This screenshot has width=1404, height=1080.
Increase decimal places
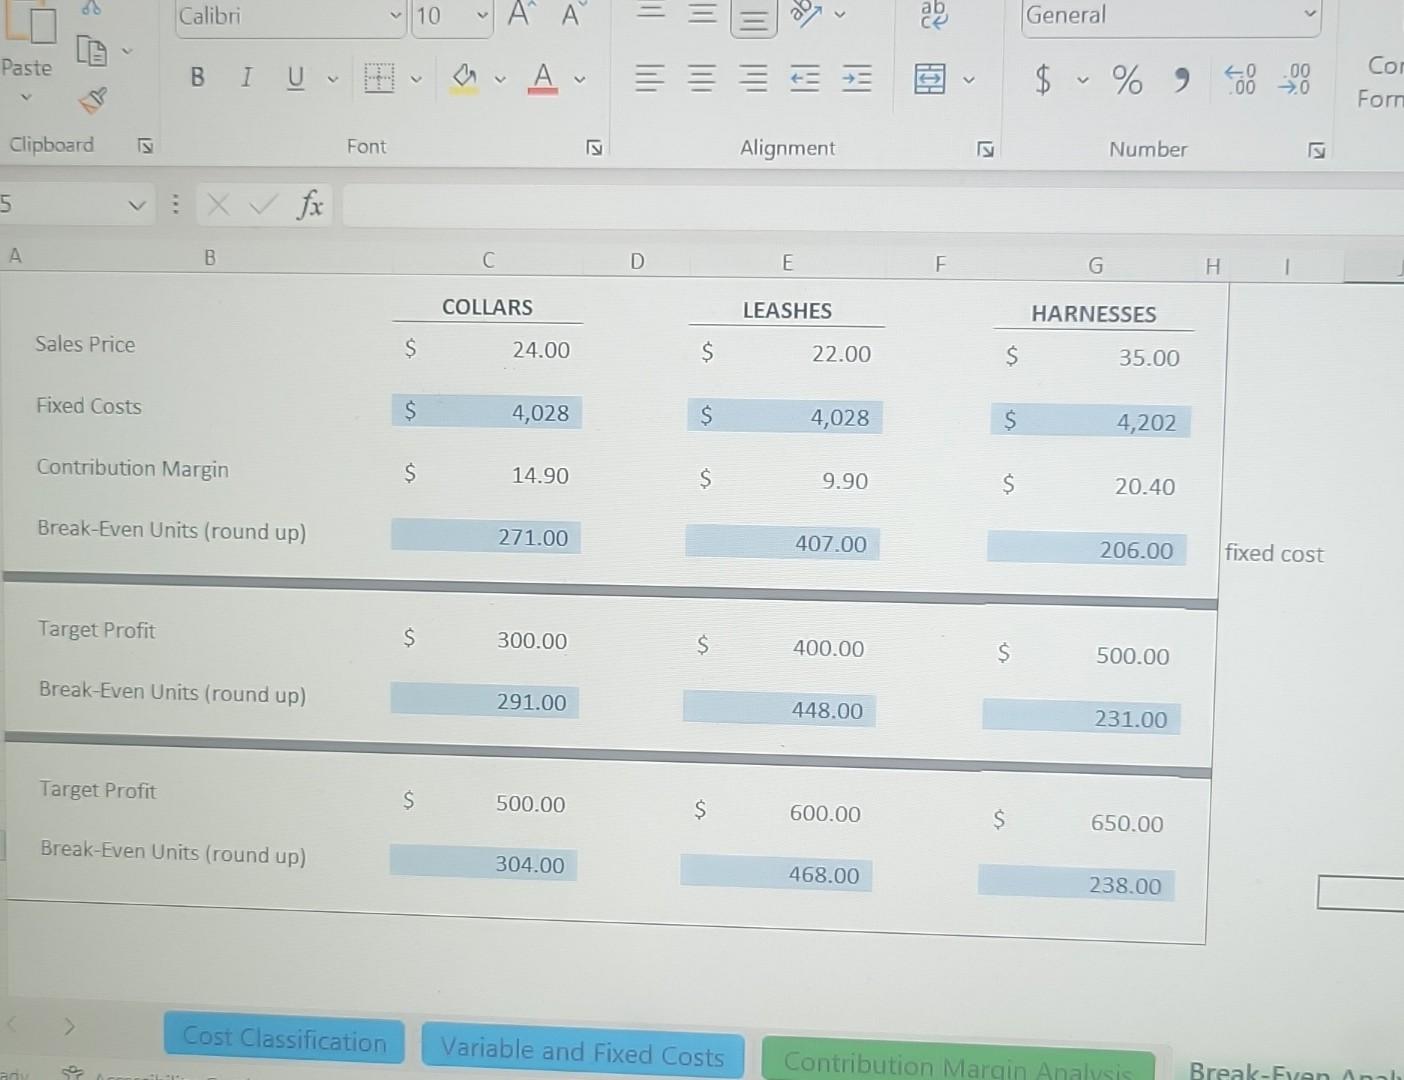[x=1240, y=80]
